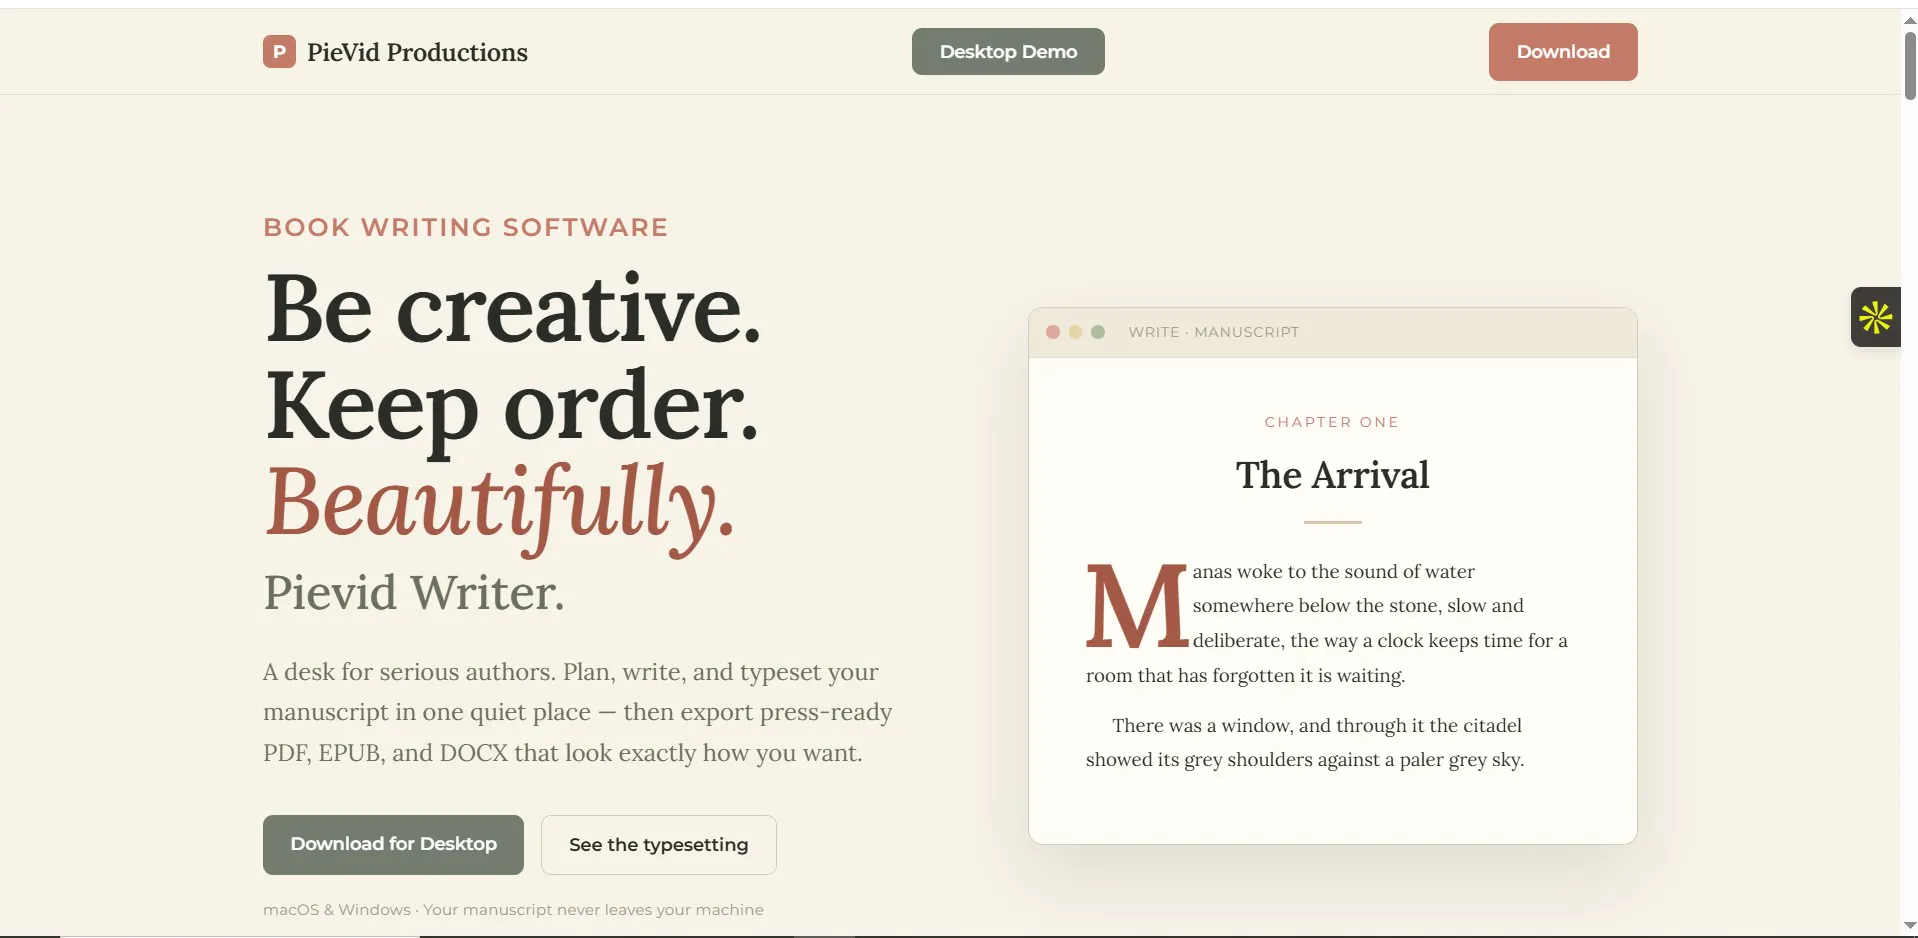Click the red dot in manuscript window
1918x938 pixels.
pos(1053,332)
